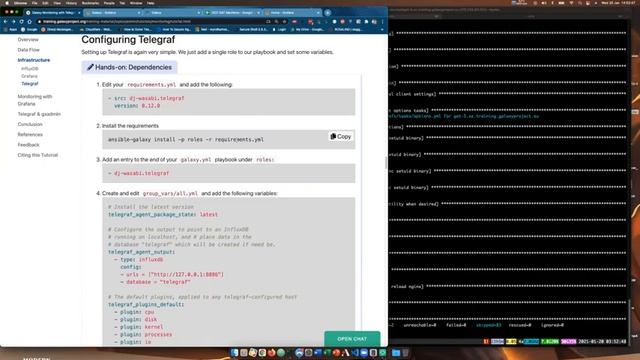Go to Feedback in sidebar

coord(28,145)
